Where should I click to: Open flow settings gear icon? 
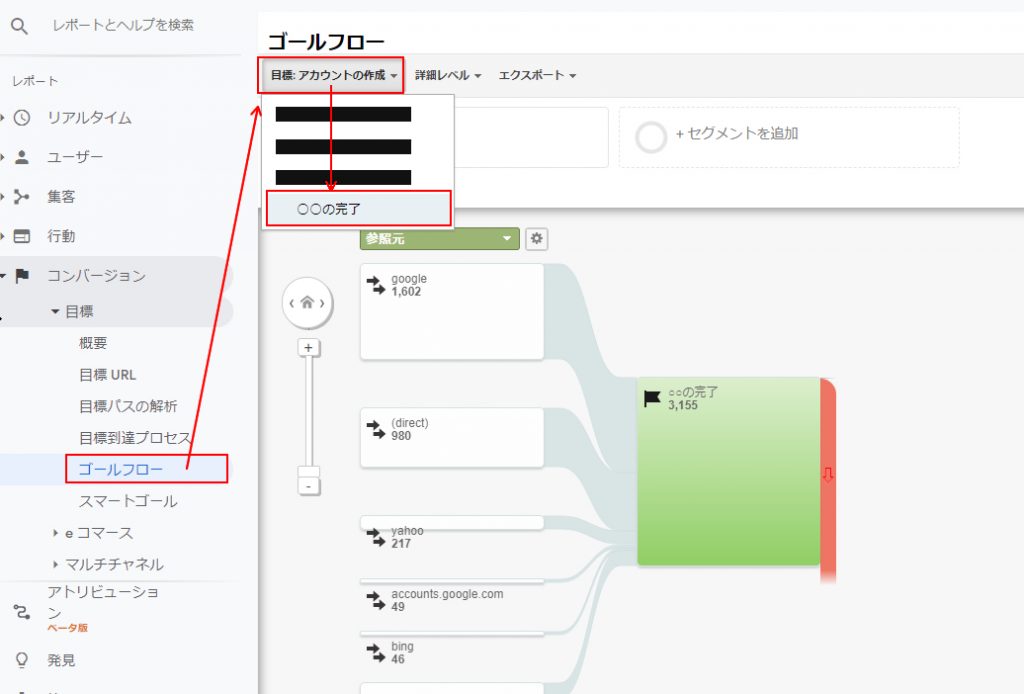click(x=537, y=239)
